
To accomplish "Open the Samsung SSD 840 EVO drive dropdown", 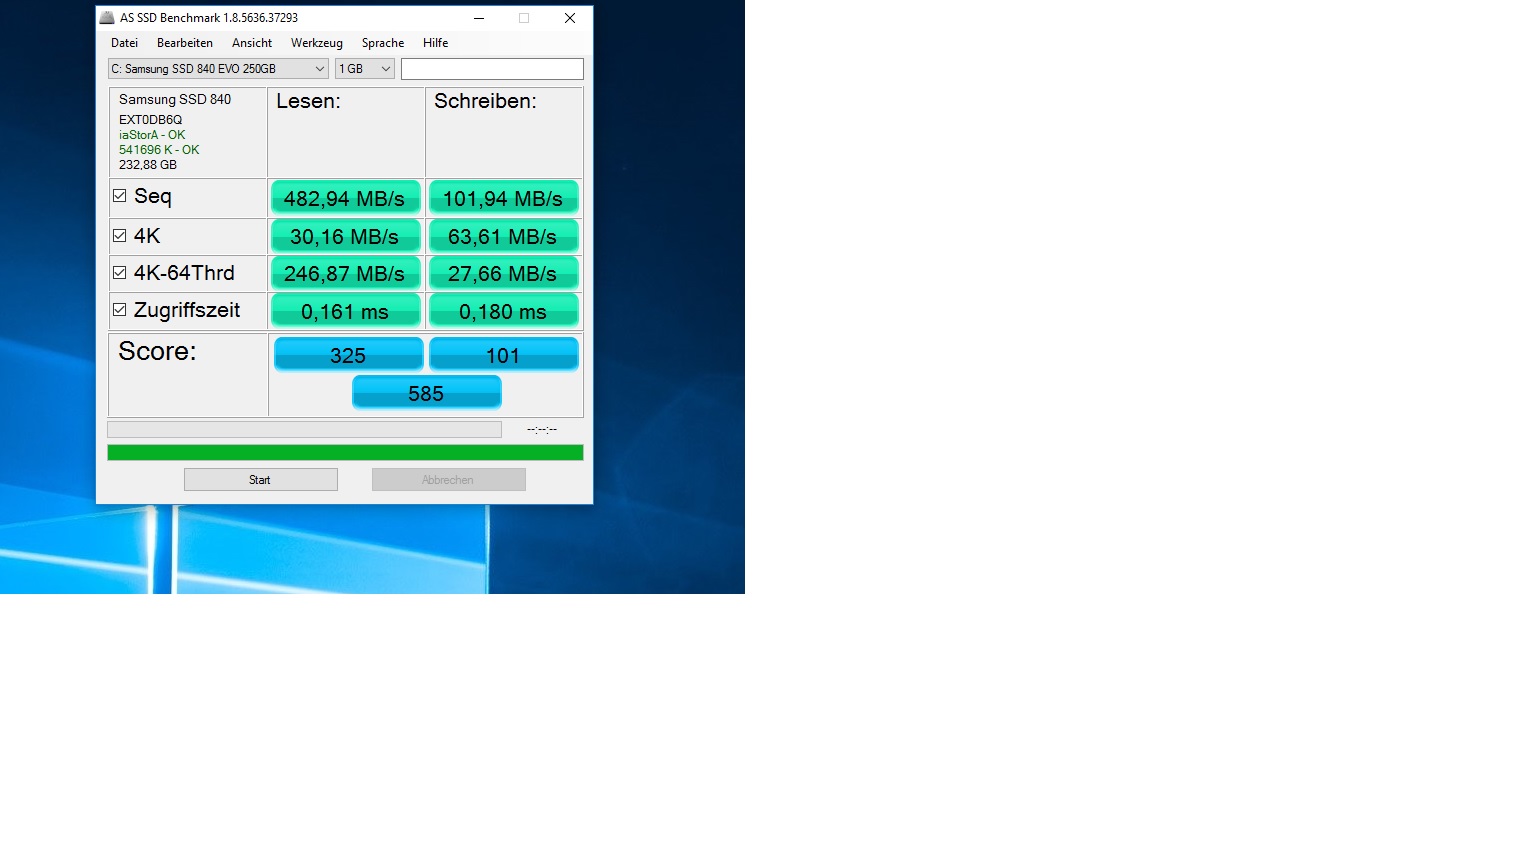I will 218,69.
